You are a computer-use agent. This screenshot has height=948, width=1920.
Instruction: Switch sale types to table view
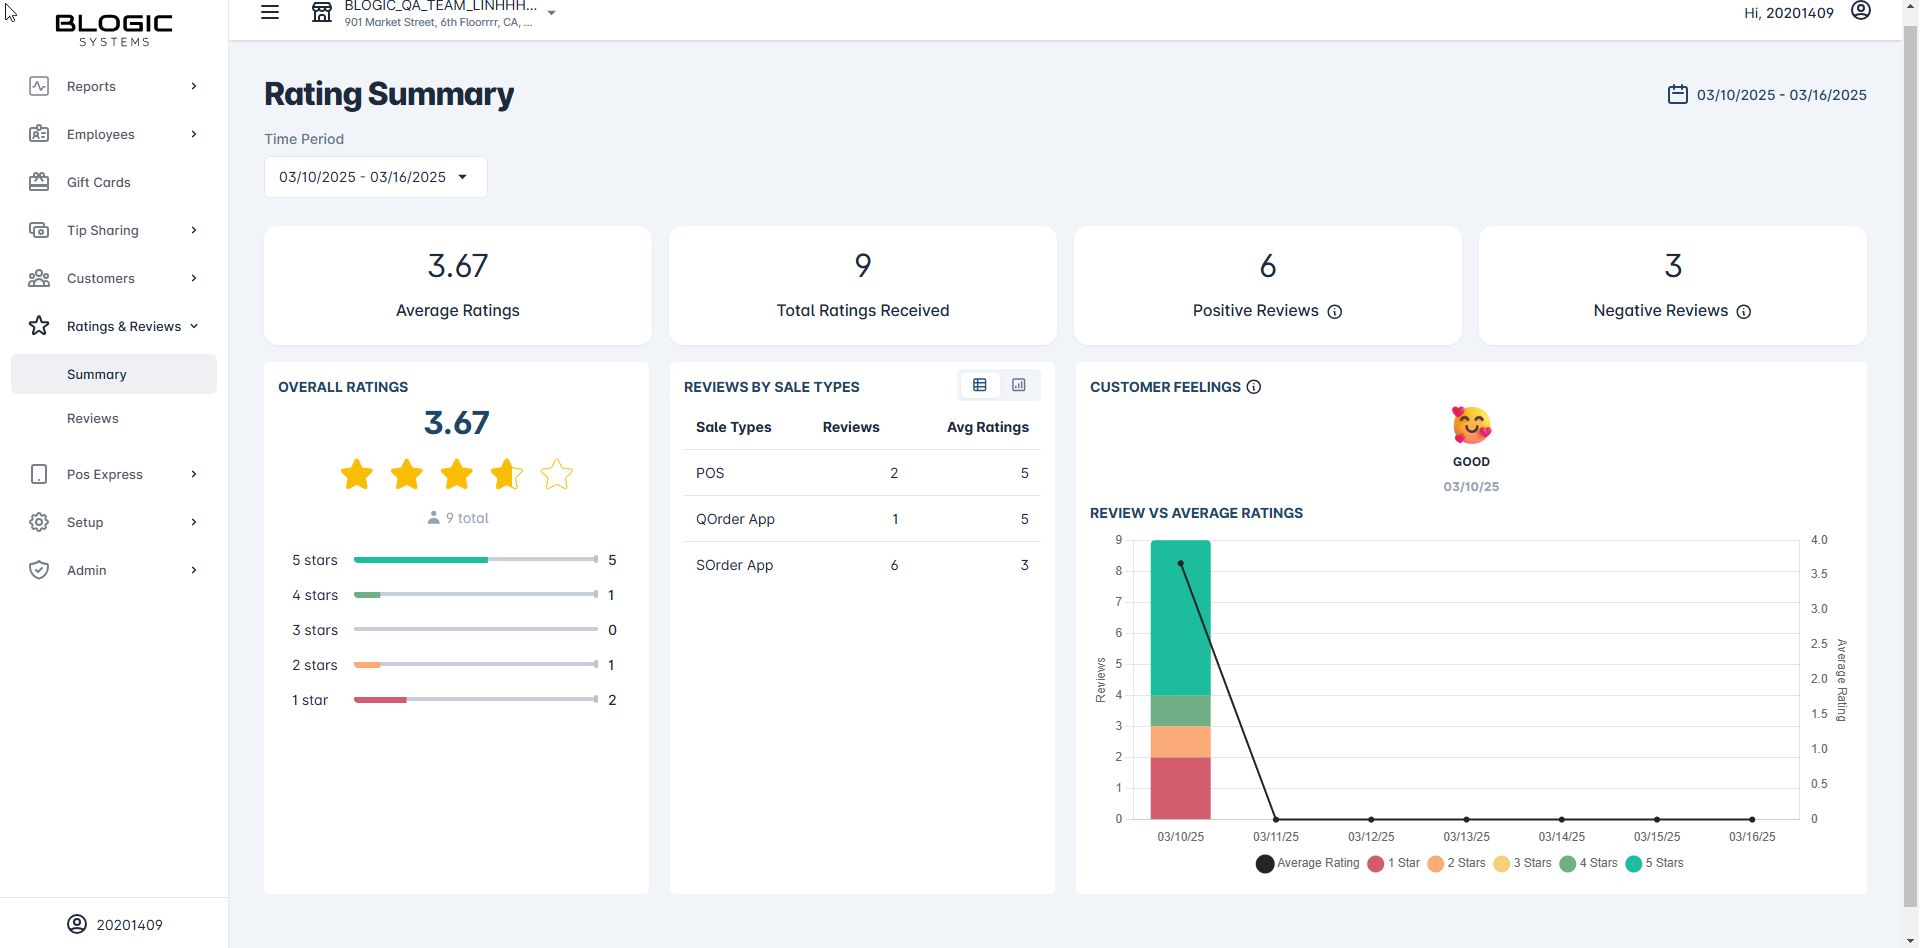(980, 385)
